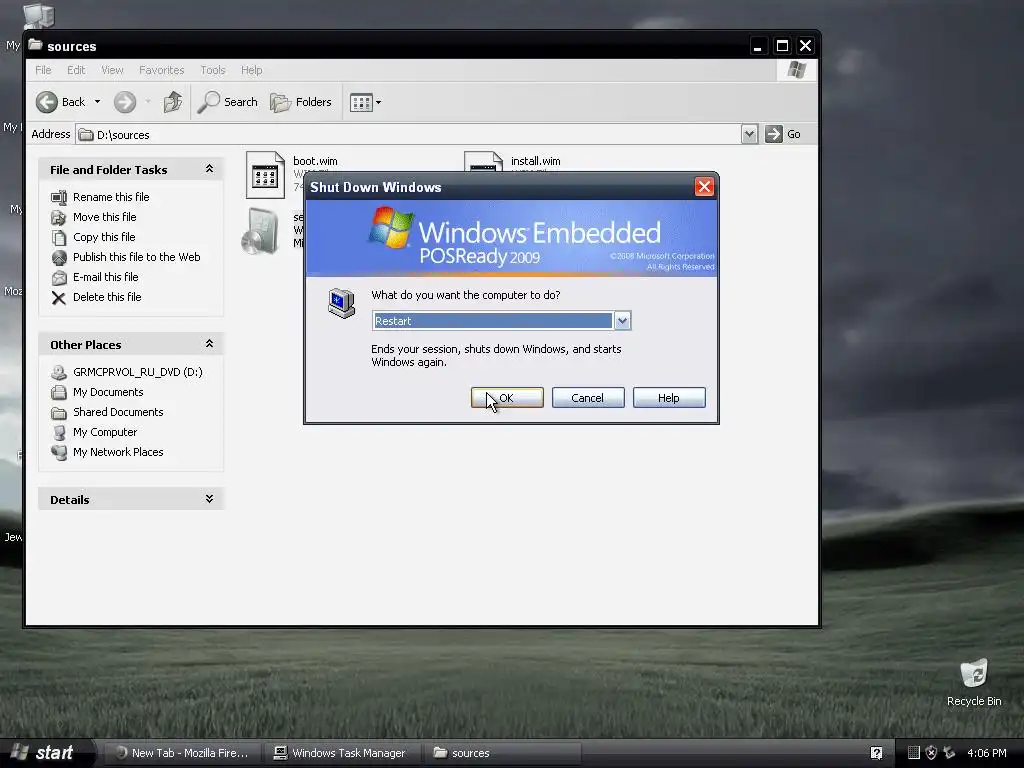
Task: Switch to Windows Task Manager taskbar button
Action: click(340, 753)
